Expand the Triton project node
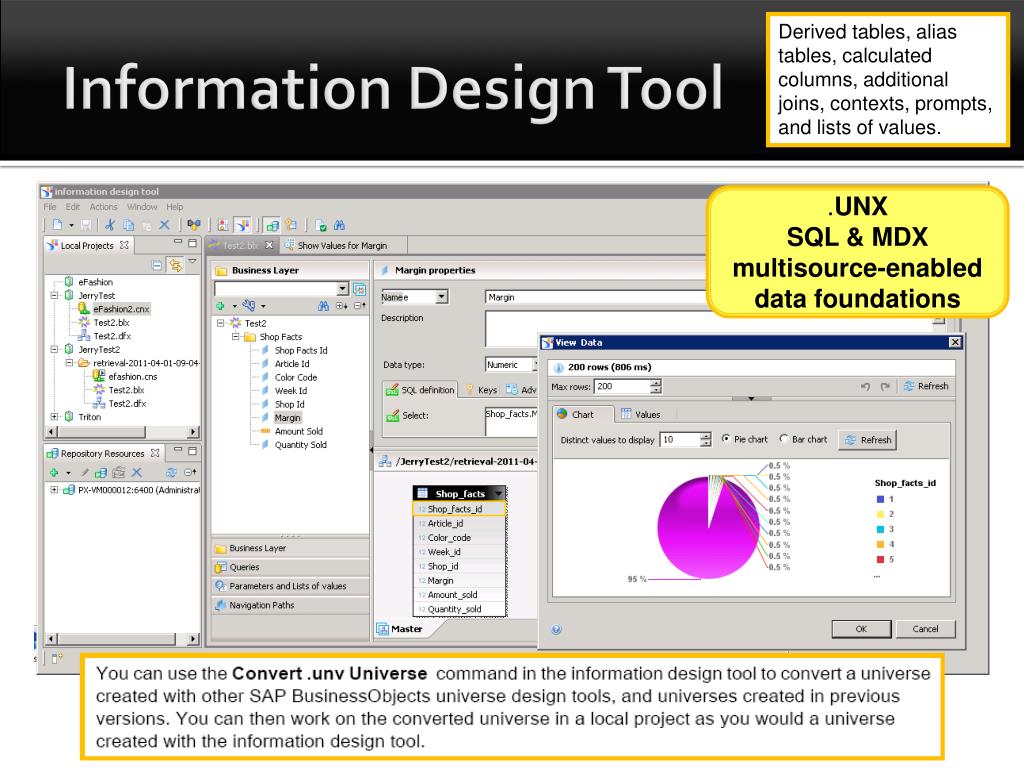The height and width of the screenshot is (768, 1024). (x=54, y=417)
